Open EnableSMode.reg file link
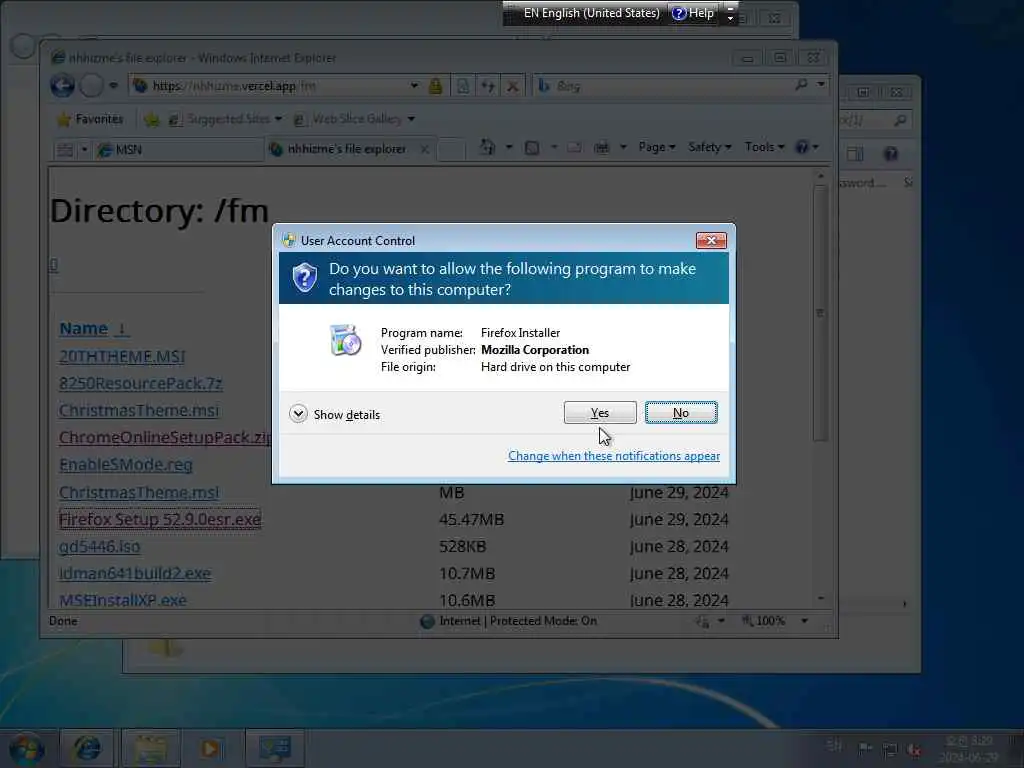1024x768 pixels. 125,464
